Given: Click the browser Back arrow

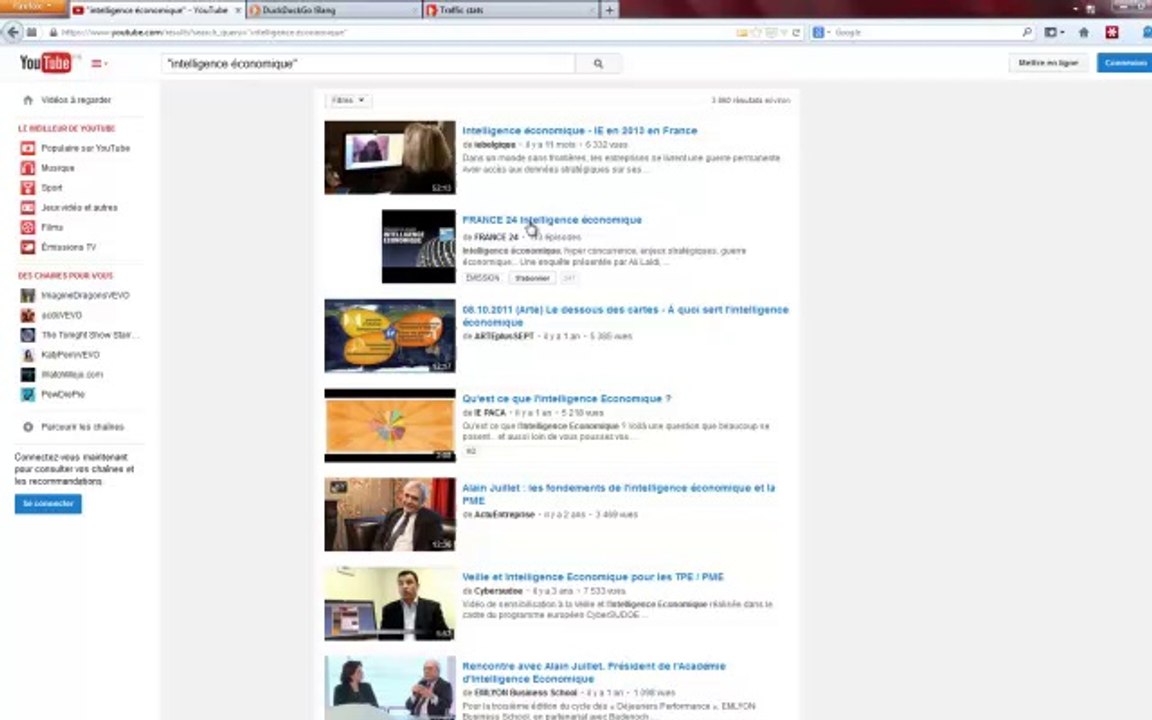Looking at the screenshot, I should click(12, 32).
